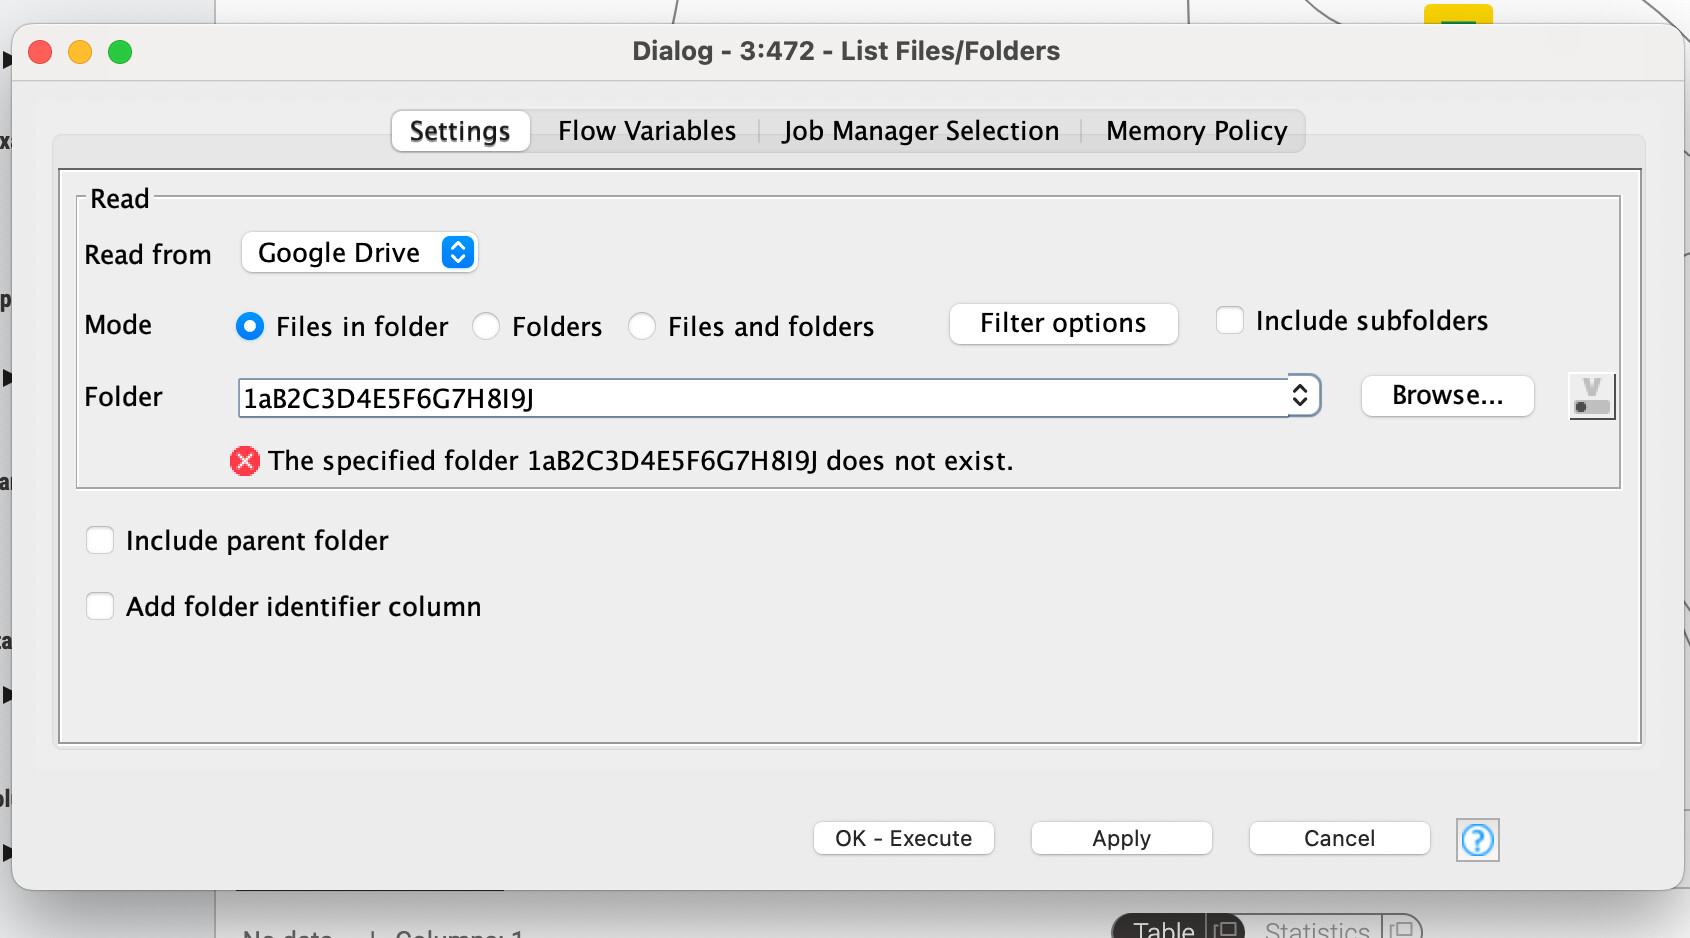
Task: Open the Job Manager Selection tab
Action: (x=921, y=131)
